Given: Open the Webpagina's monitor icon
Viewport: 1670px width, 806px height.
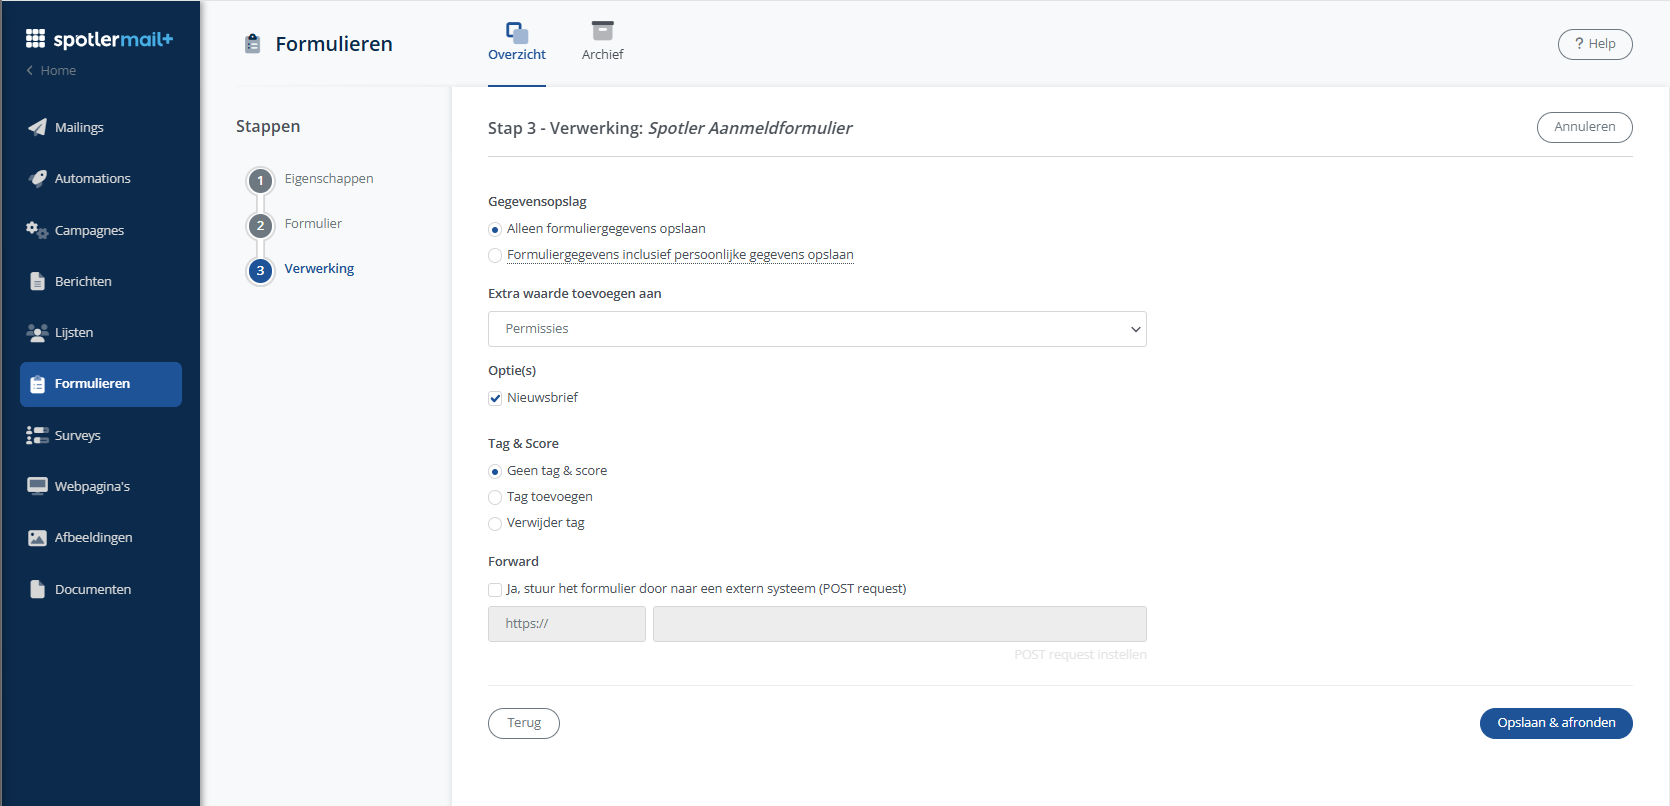Looking at the screenshot, I should 37,486.
